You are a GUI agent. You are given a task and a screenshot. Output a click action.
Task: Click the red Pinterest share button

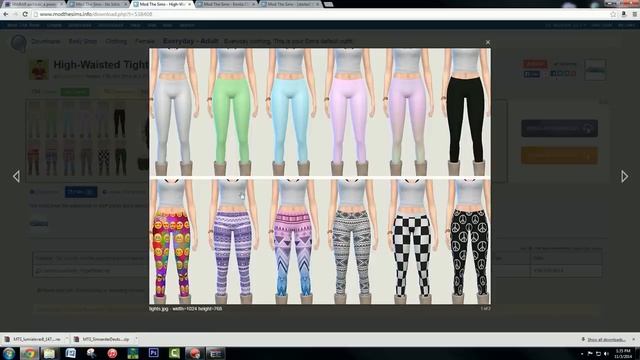pos(535,64)
